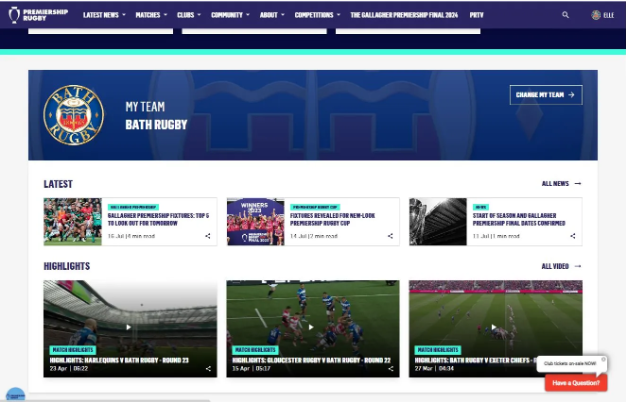Image resolution: width=626 pixels, height=402 pixels.
Task: Click the ELLE account name
Action: [608, 15]
